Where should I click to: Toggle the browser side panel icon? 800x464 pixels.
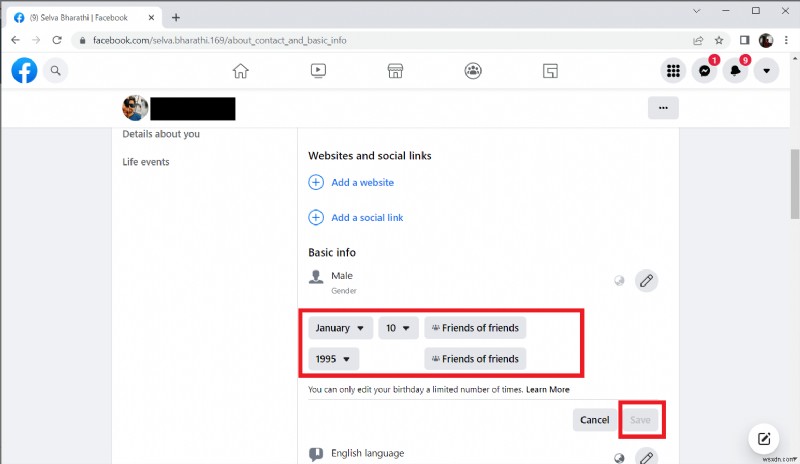tap(745, 40)
